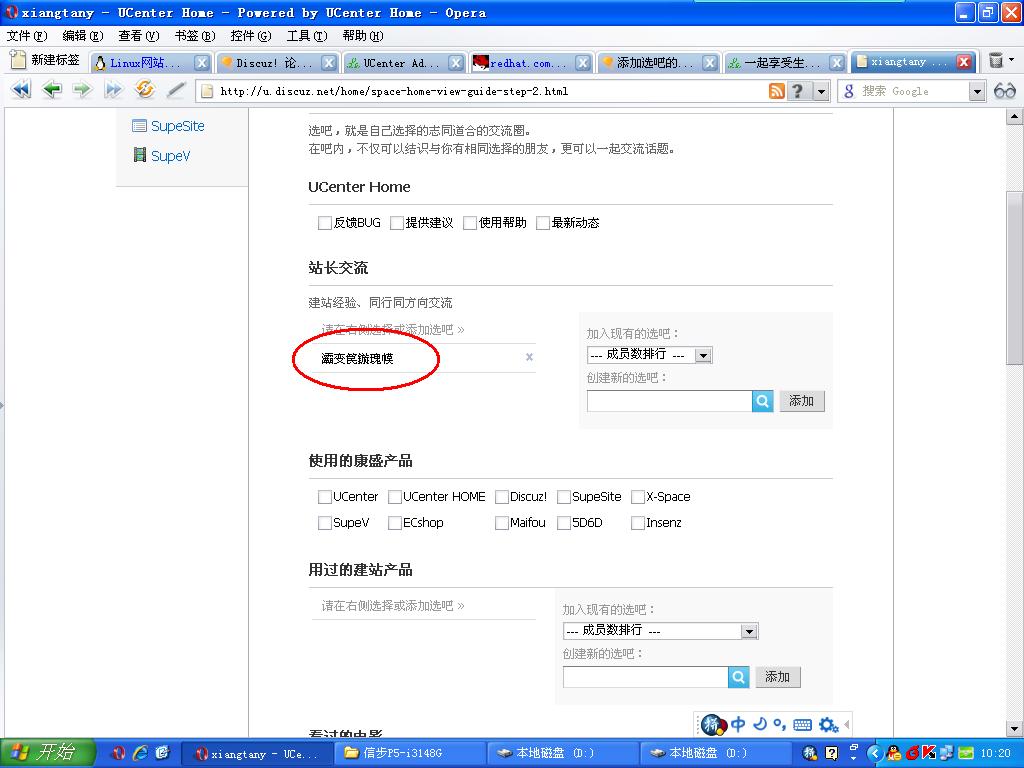Open the 查看 menu
The height and width of the screenshot is (768, 1024).
tap(138, 35)
